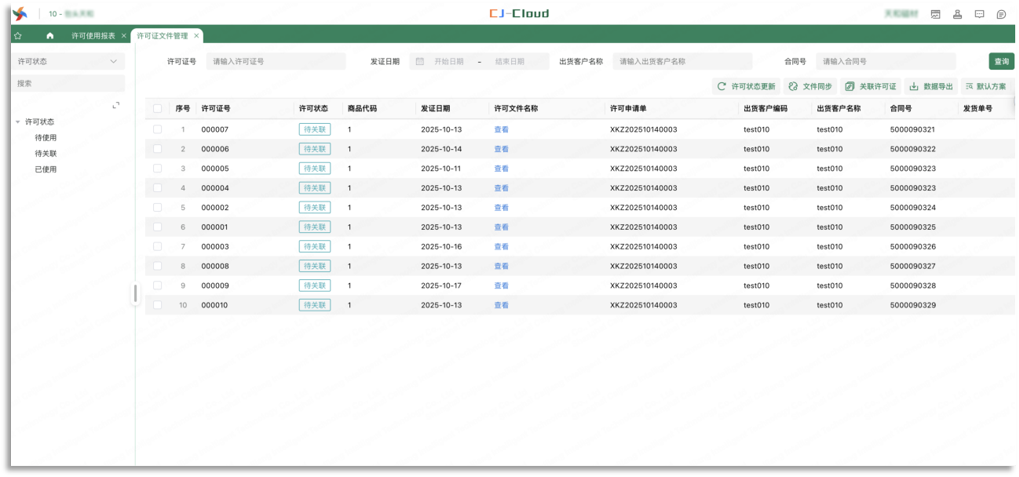The image size is (1019, 477).
Task: Select the checkbox for license 000010
Action: tap(157, 305)
